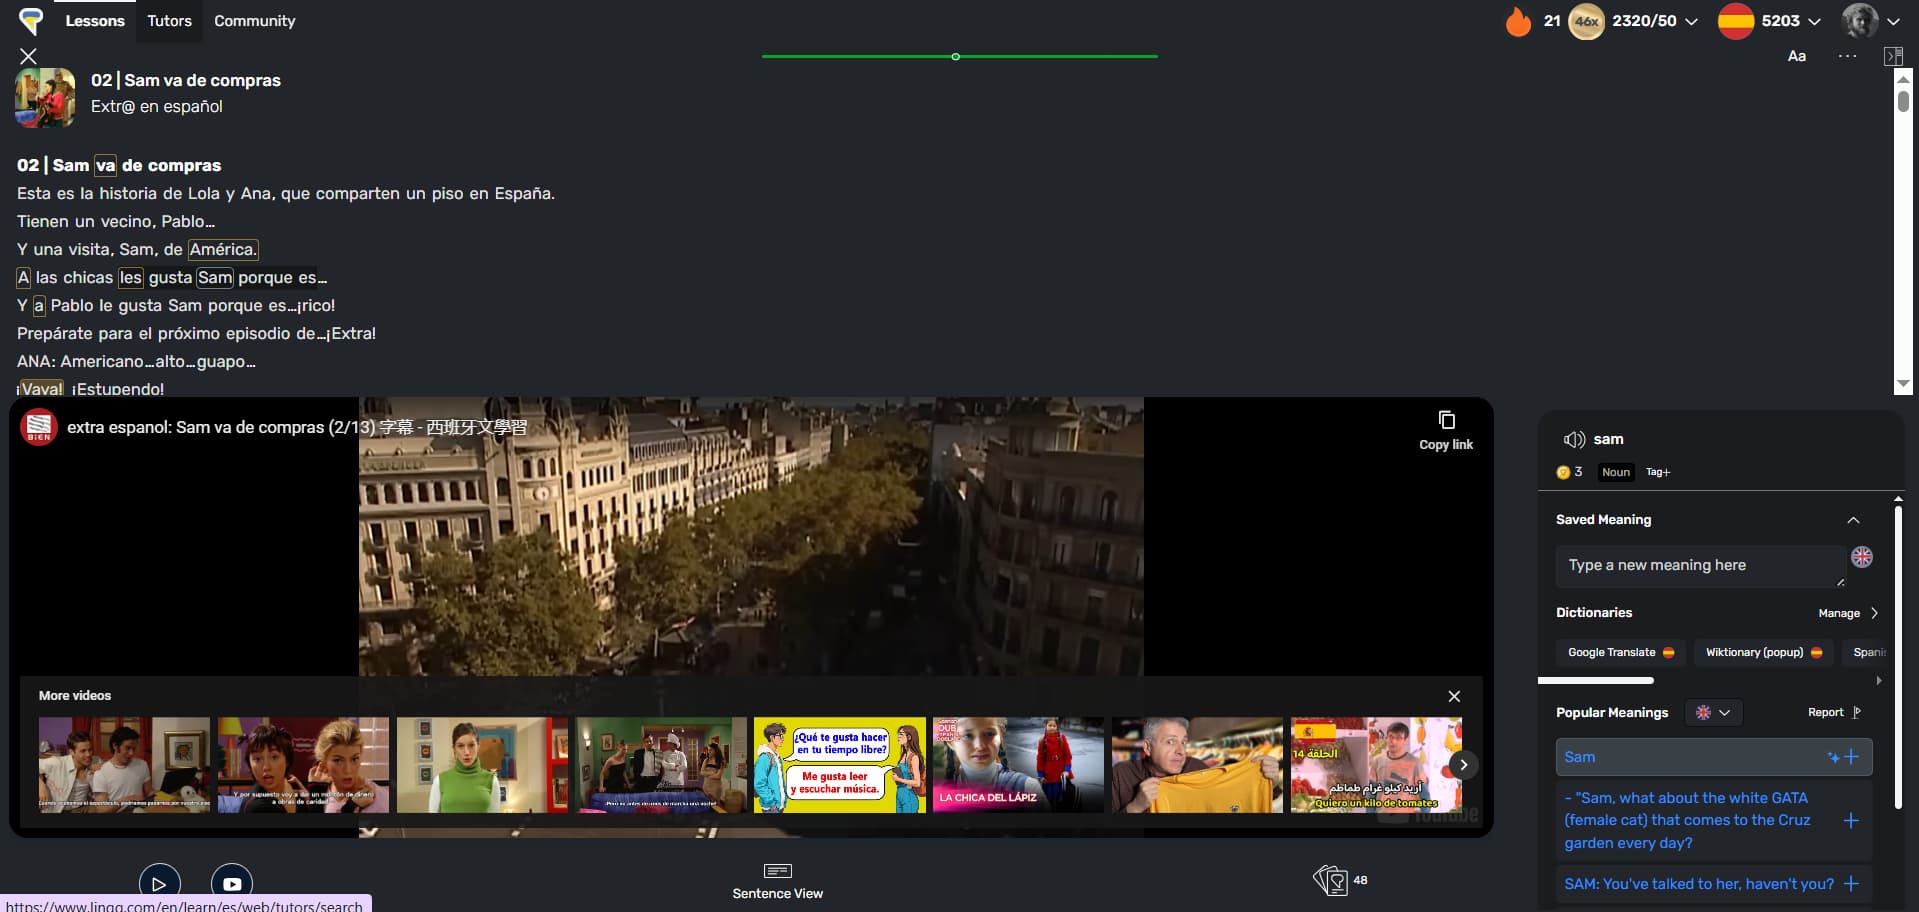Click the LingQ logo icon
The height and width of the screenshot is (912, 1919).
[31, 20]
